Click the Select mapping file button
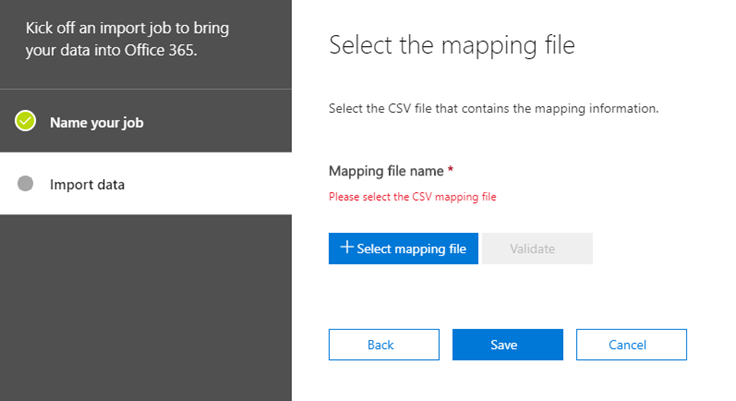The height and width of the screenshot is (401, 736). 403,248
